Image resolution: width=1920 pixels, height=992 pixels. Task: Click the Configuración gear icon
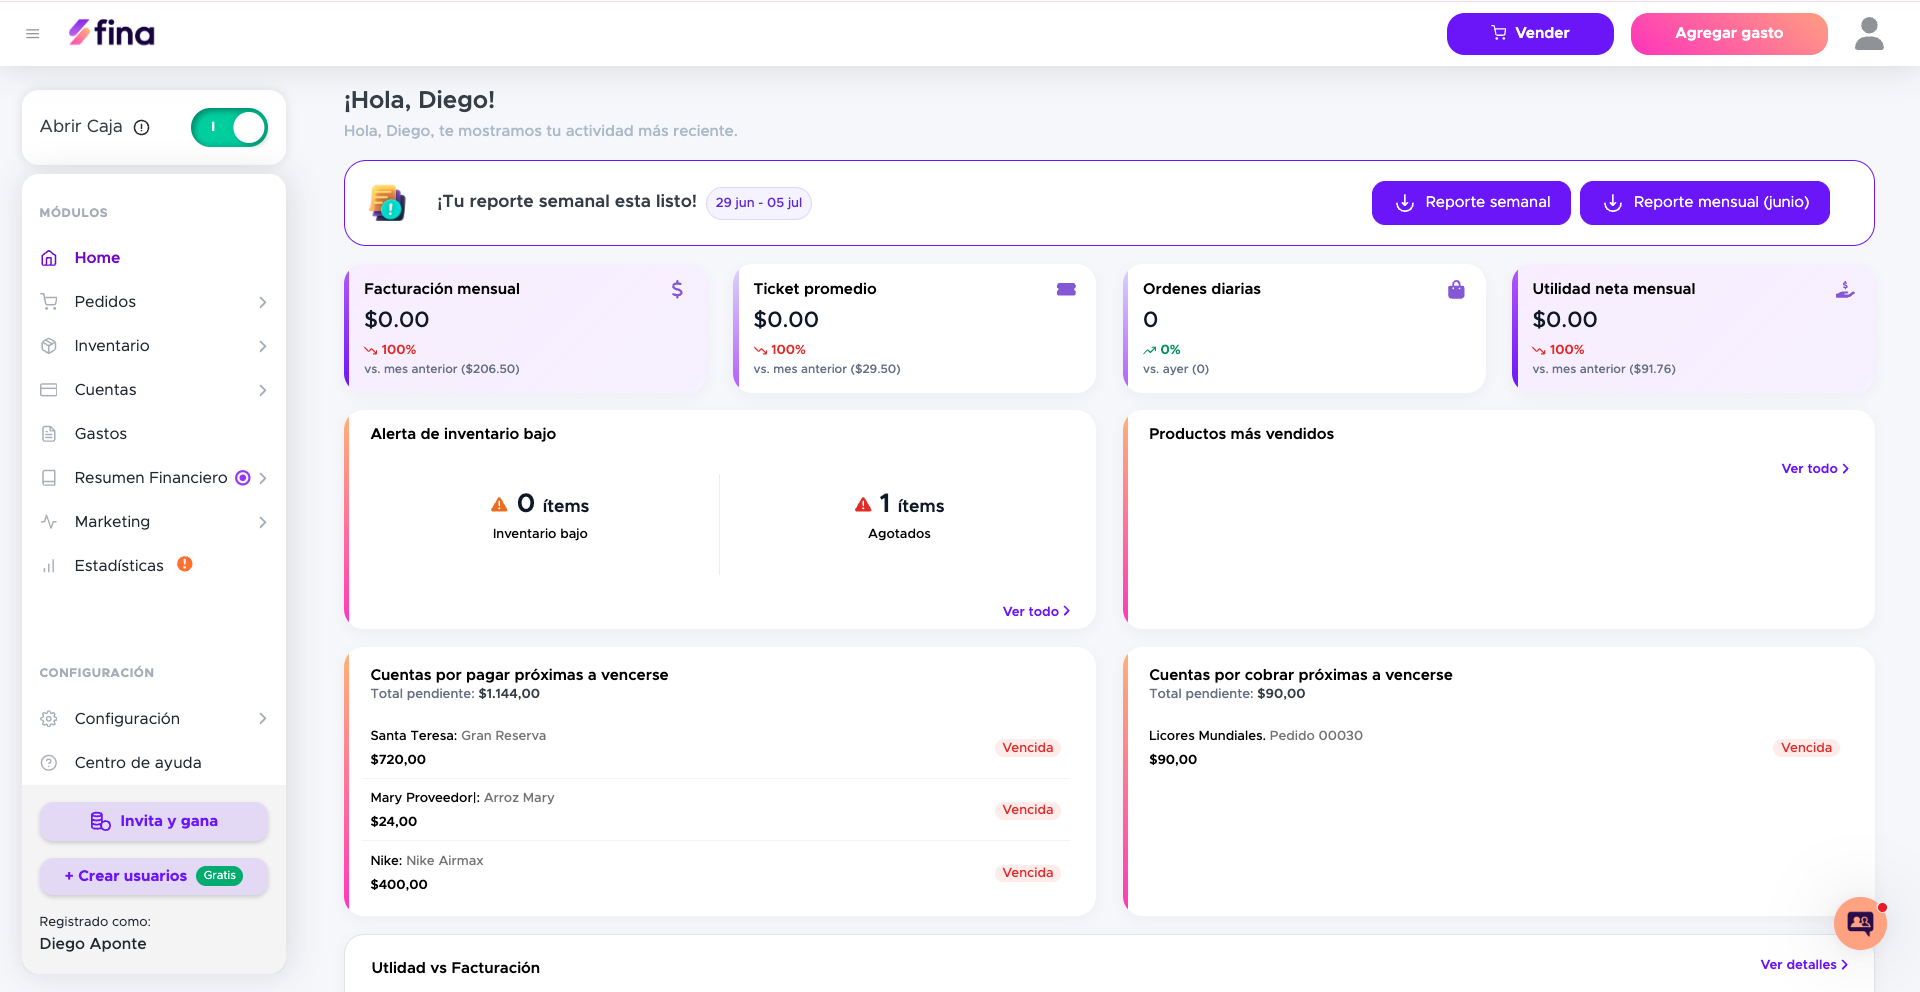(x=49, y=719)
